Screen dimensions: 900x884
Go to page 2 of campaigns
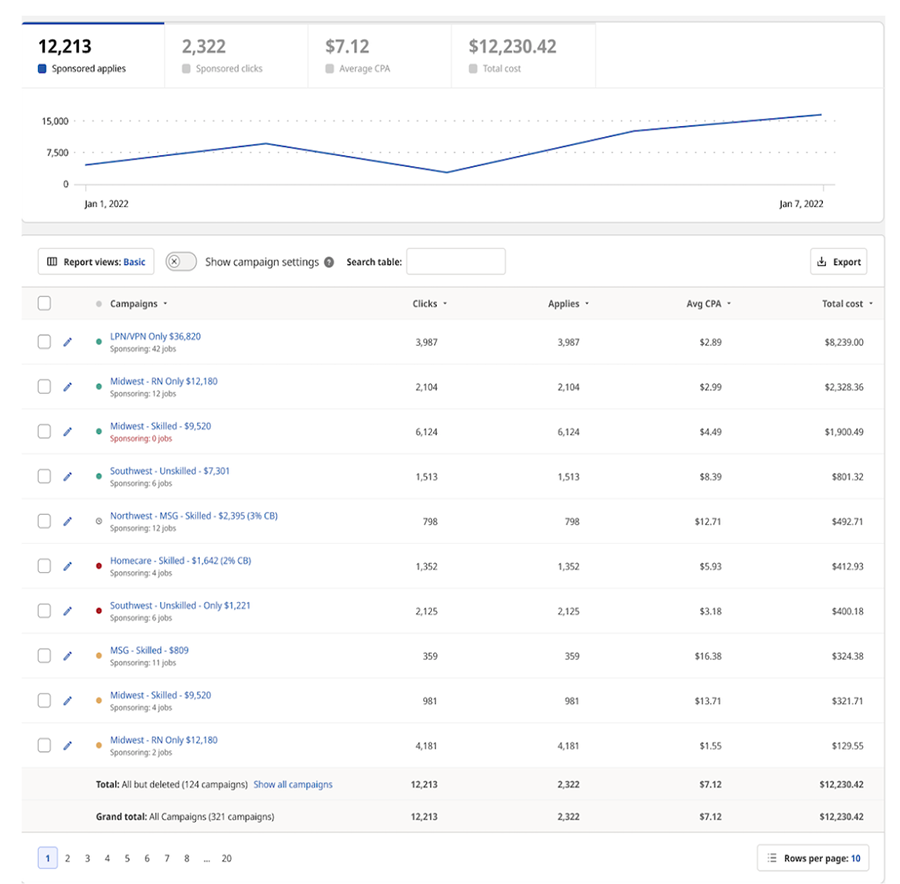(x=67, y=858)
